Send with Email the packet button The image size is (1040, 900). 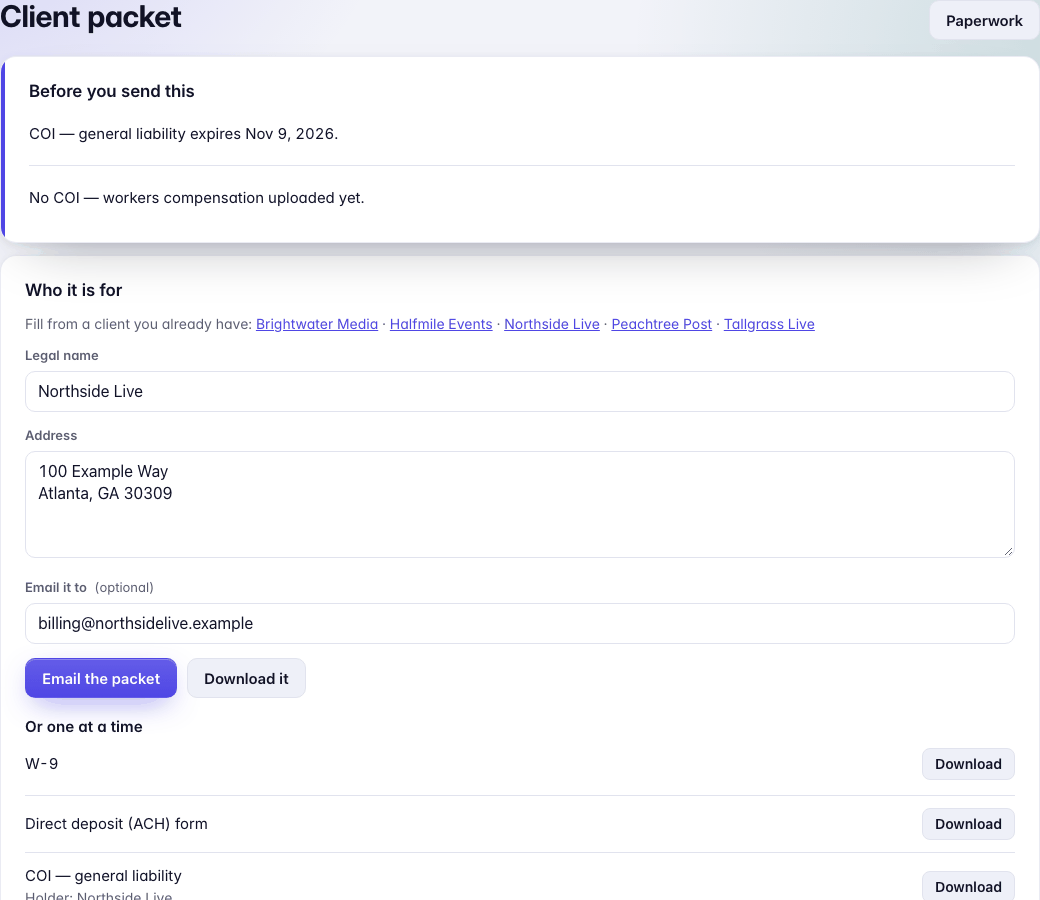(101, 678)
